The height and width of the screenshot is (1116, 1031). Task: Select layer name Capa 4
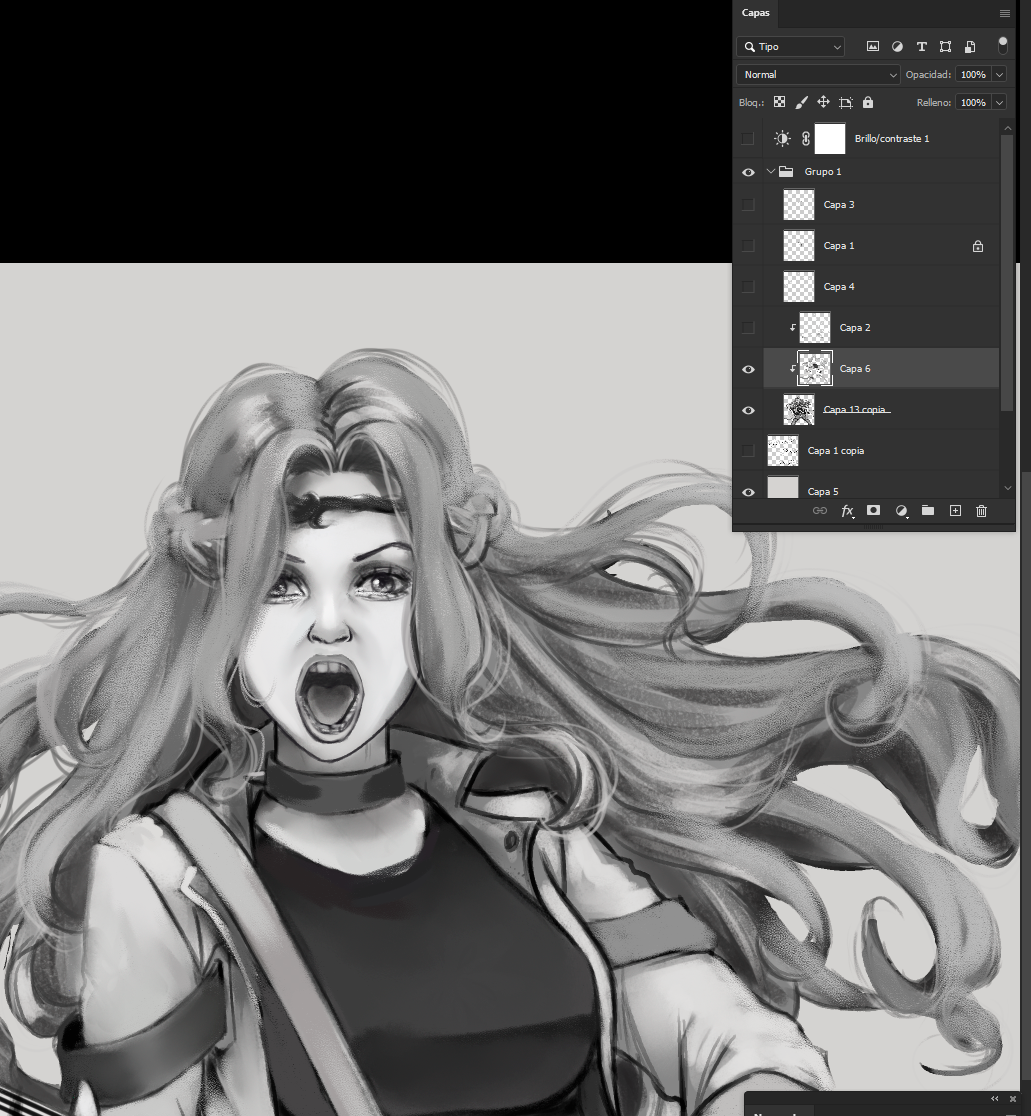[839, 287]
